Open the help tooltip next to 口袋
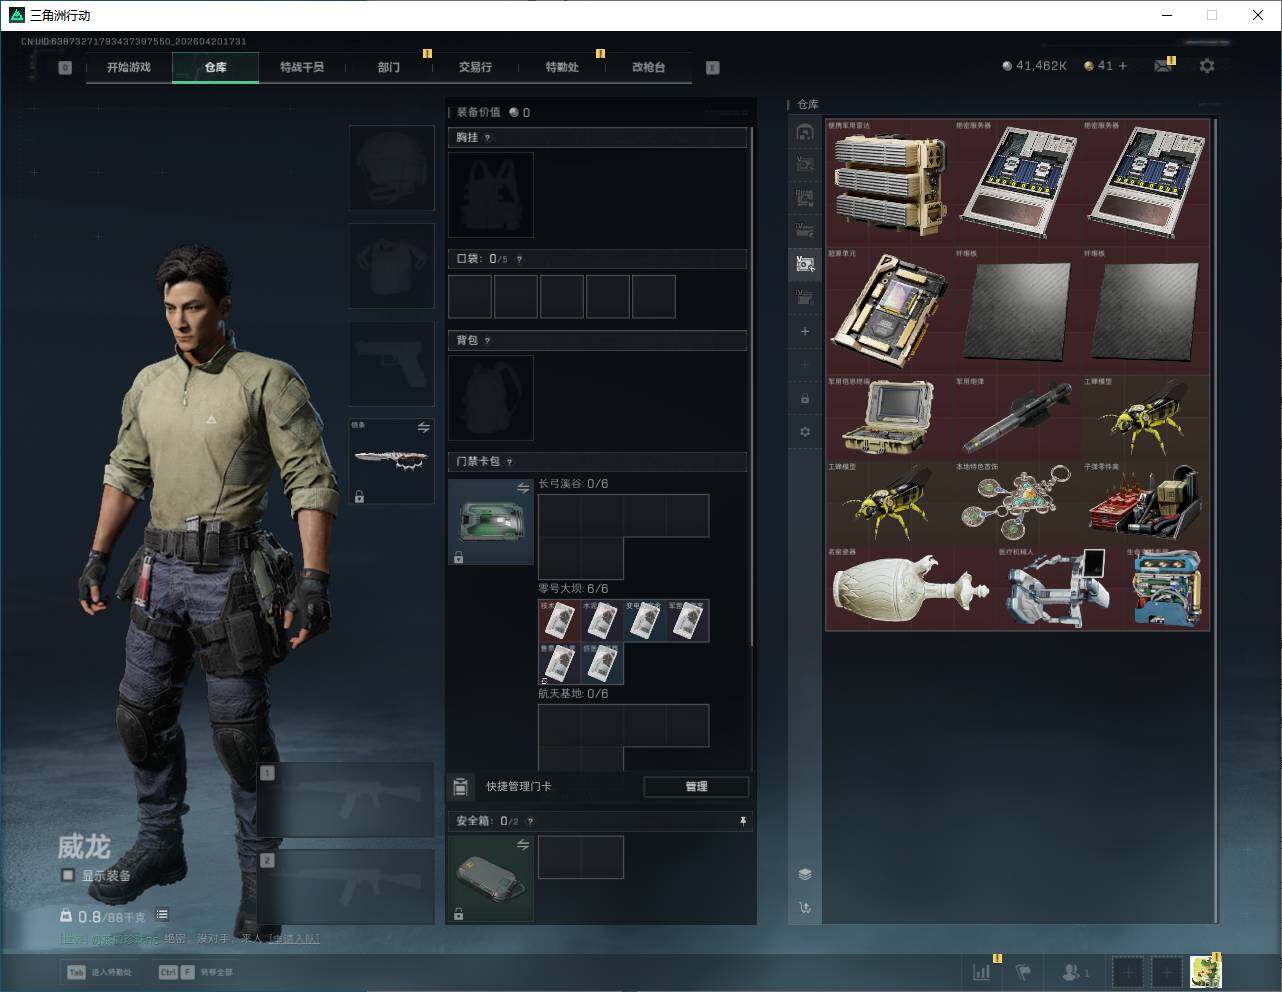 pos(519,259)
